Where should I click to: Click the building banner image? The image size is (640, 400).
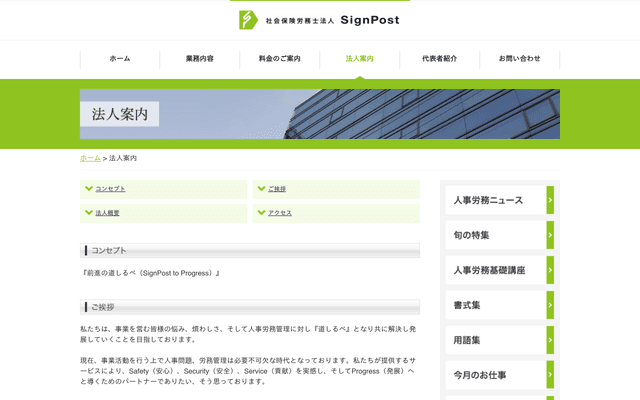tap(320, 114)
